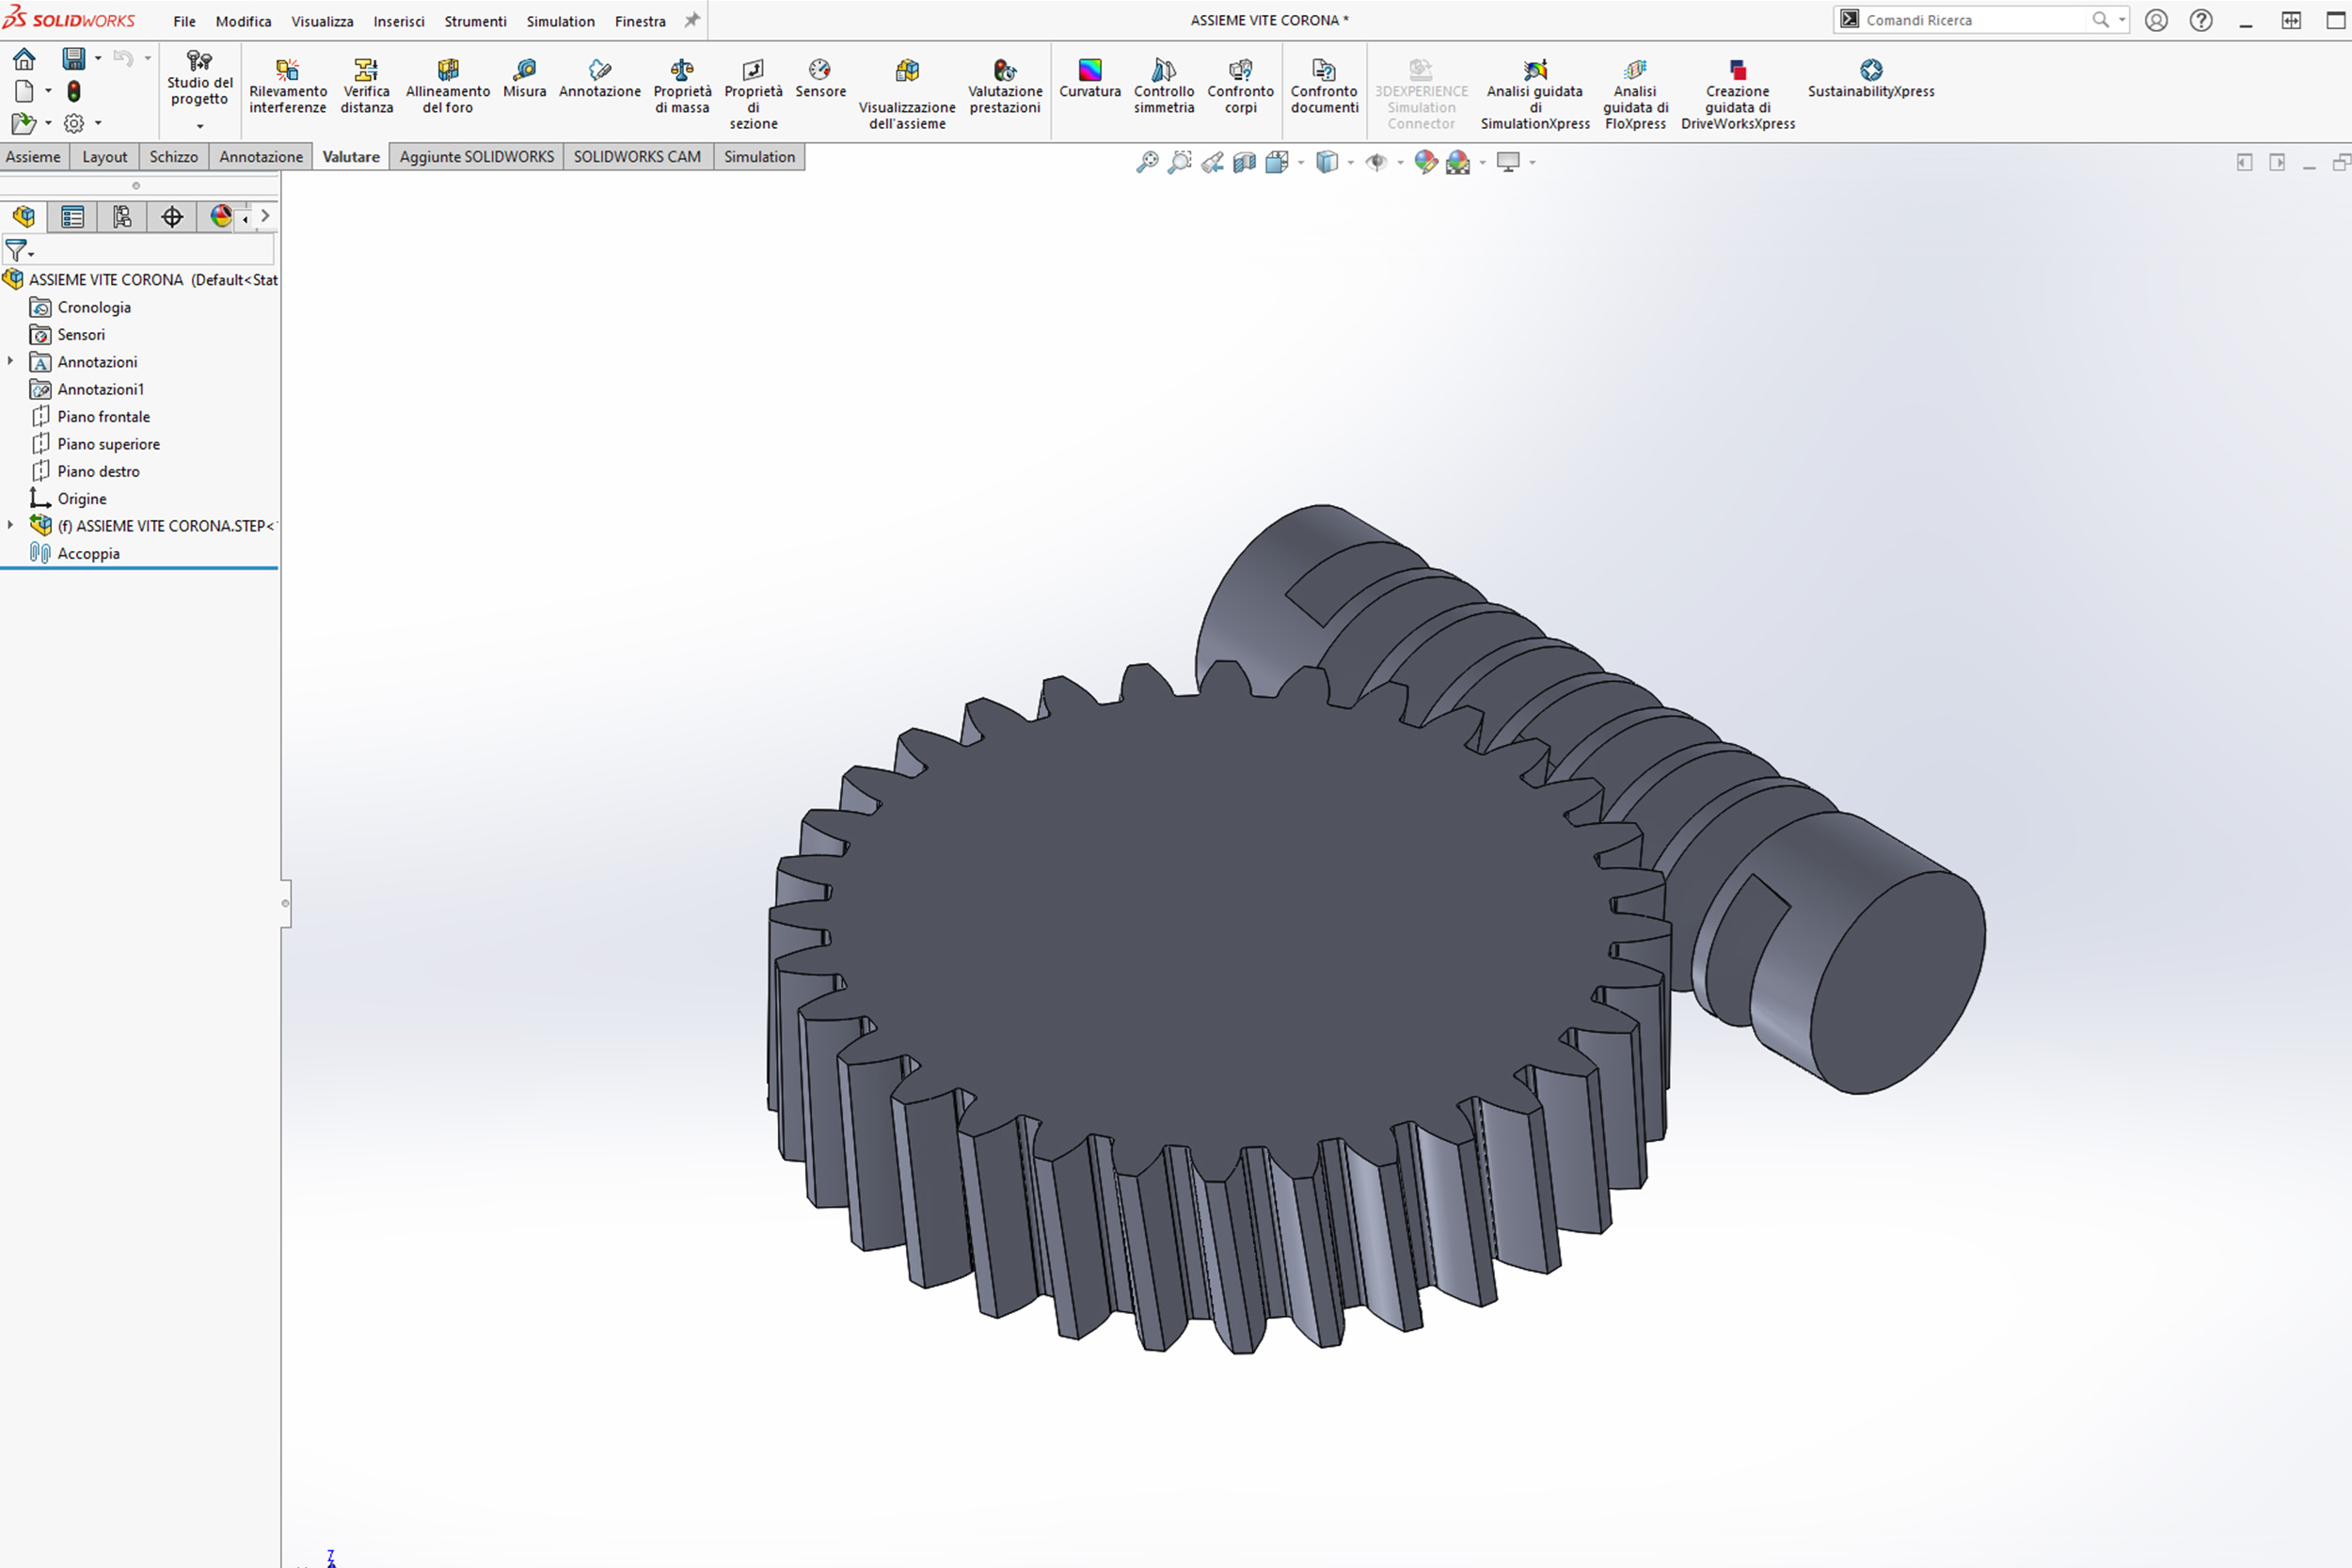
Task: Add a Sensore from the ribbon
Action: click(820, 78)
